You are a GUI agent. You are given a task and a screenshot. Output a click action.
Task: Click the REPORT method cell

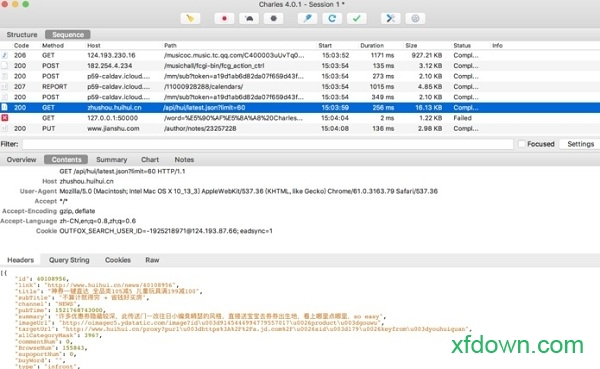tap(54, 87)
